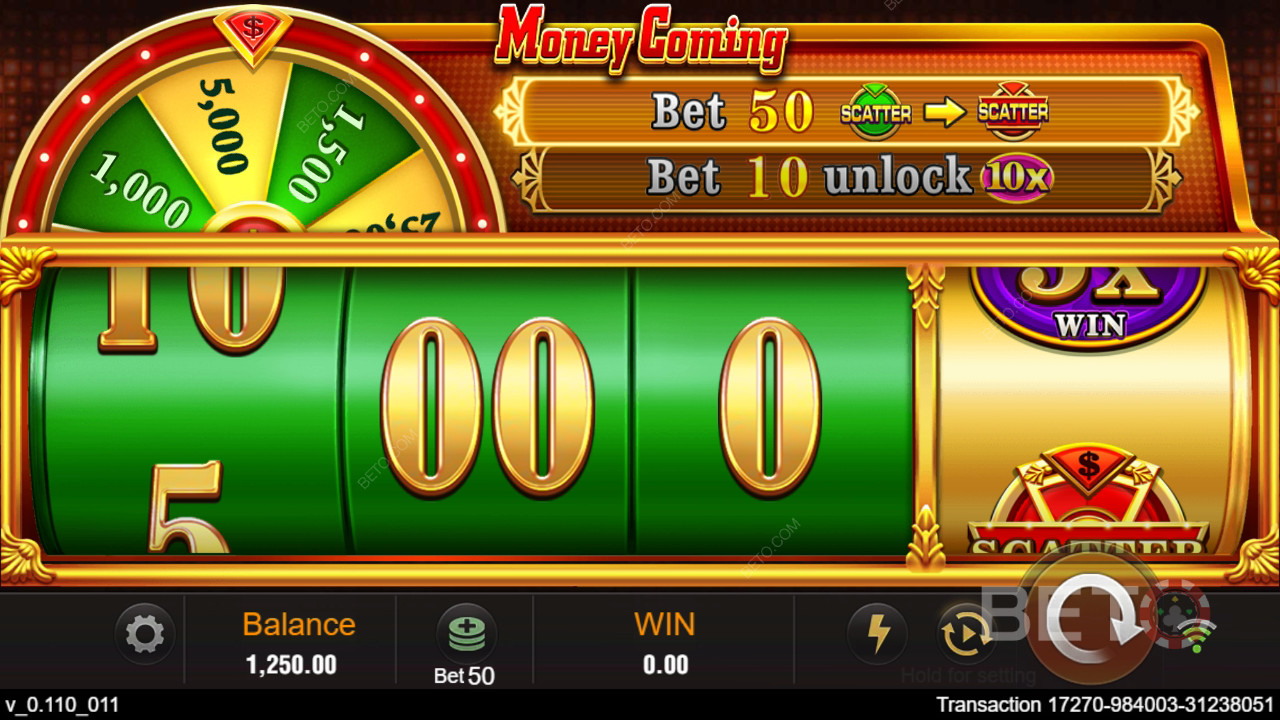Click the Balance amount display
The image size is (1280, 720).
coord(291,665)
